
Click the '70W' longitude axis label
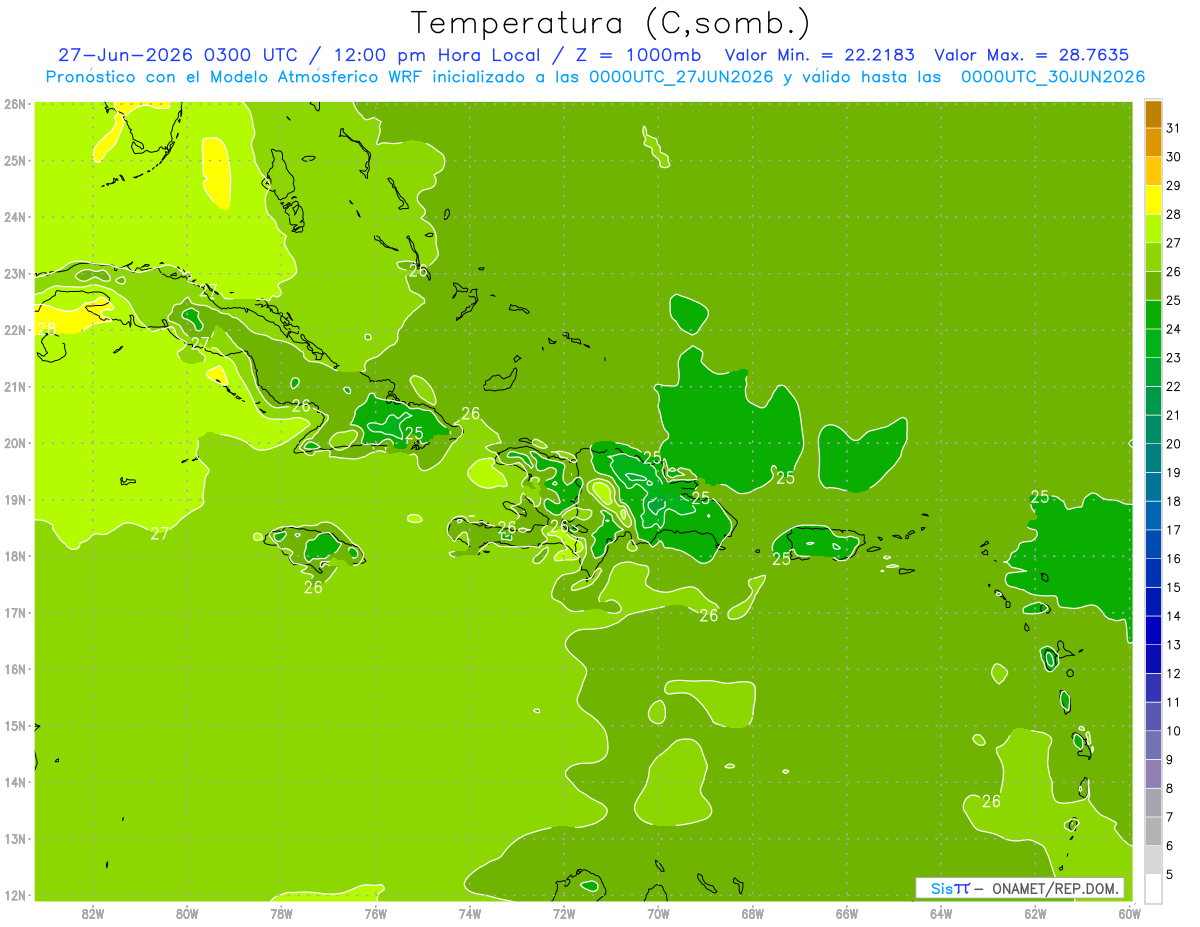658,912
